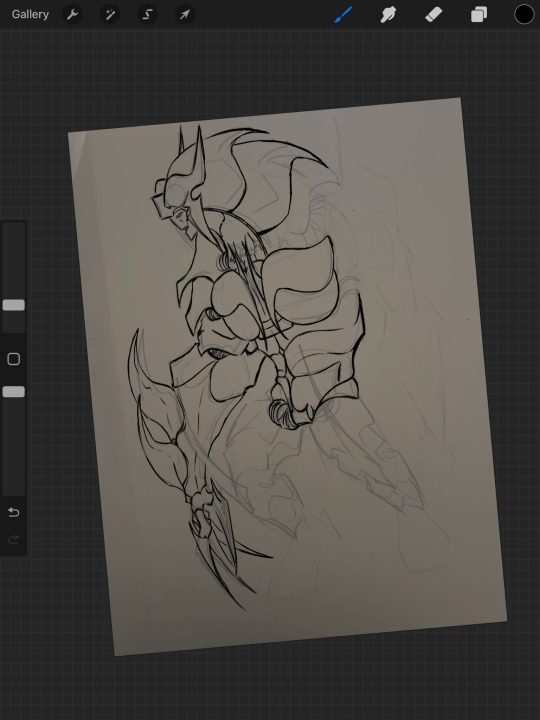Activate the Selection tool
This screenshot has height=720, width=540.
click(147, 15)
